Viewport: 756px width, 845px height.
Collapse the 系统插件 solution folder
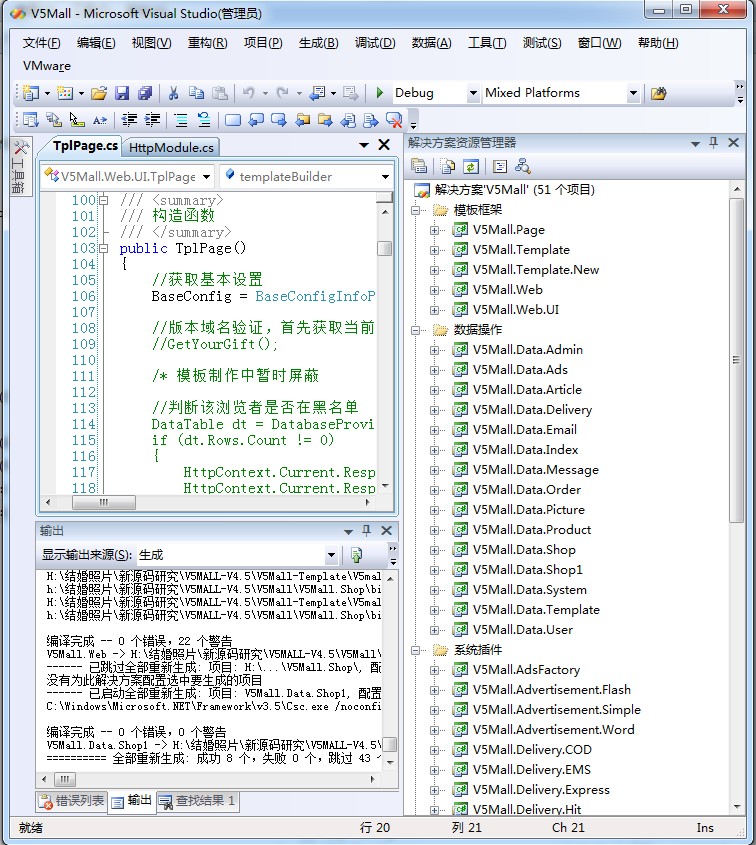click(415, 650)
